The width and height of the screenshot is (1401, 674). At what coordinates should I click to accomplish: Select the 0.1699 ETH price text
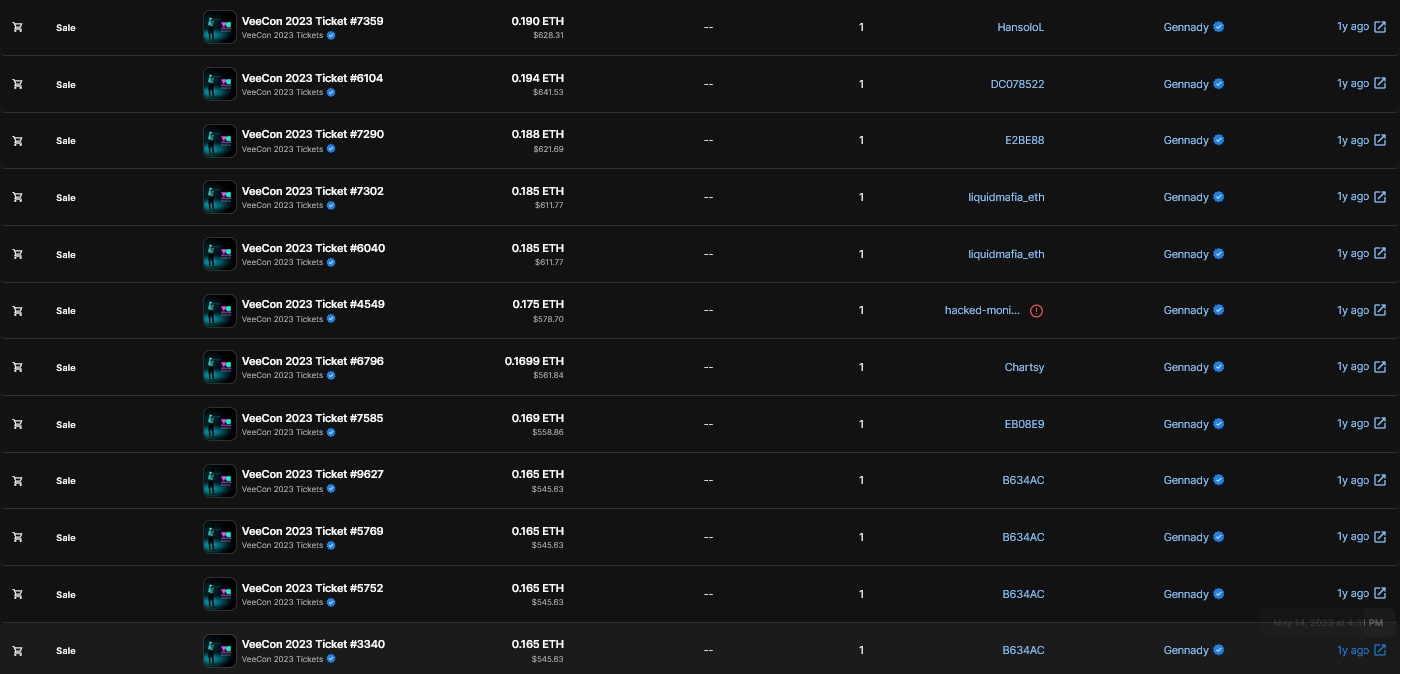click(534, 361)
